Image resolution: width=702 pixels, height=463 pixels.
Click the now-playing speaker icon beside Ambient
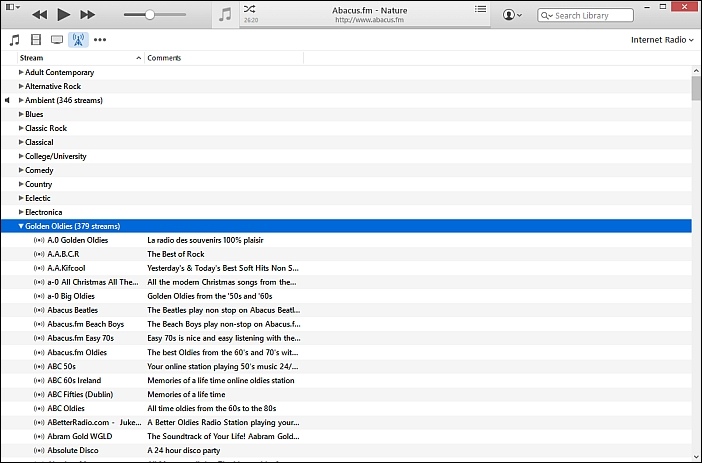tap(7, 100)
